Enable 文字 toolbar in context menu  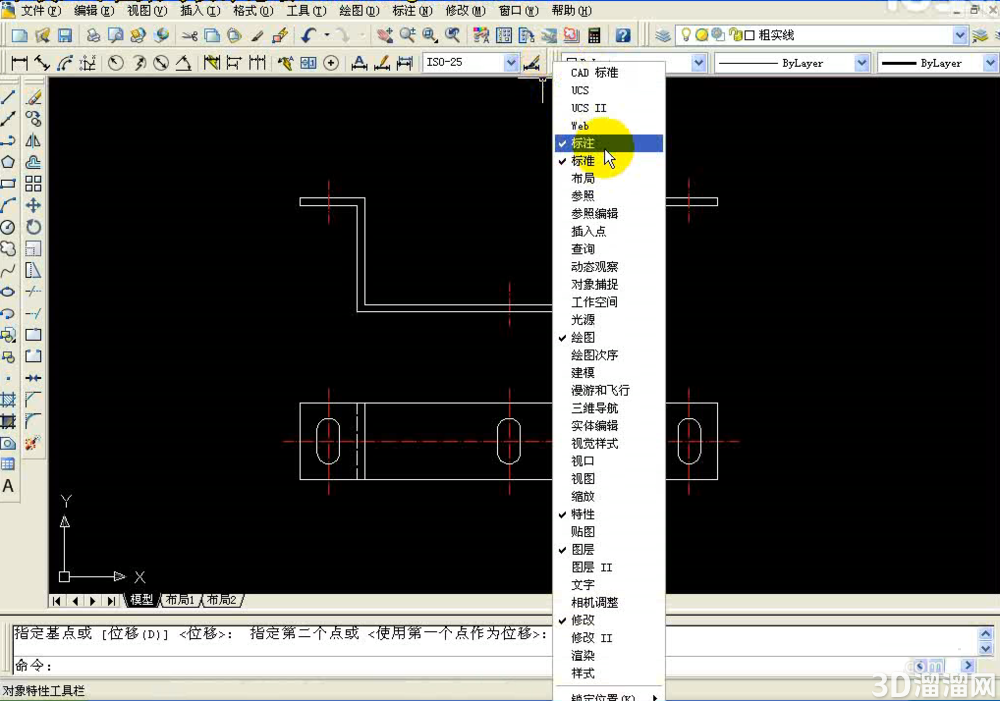tap(609, 585)
